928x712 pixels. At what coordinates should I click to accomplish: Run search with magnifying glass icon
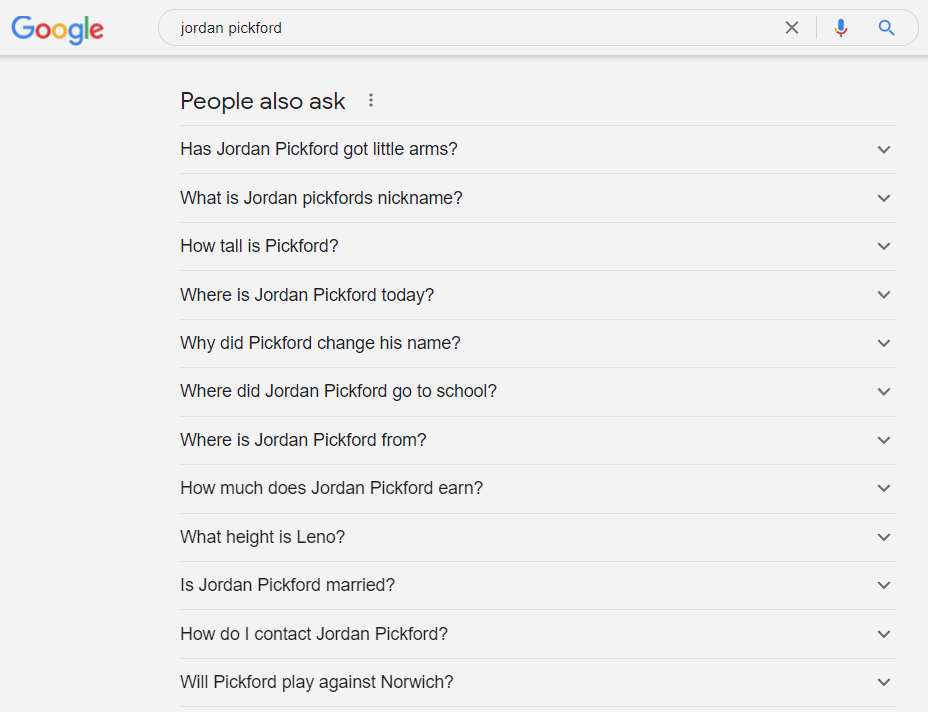tap(886, 28)
